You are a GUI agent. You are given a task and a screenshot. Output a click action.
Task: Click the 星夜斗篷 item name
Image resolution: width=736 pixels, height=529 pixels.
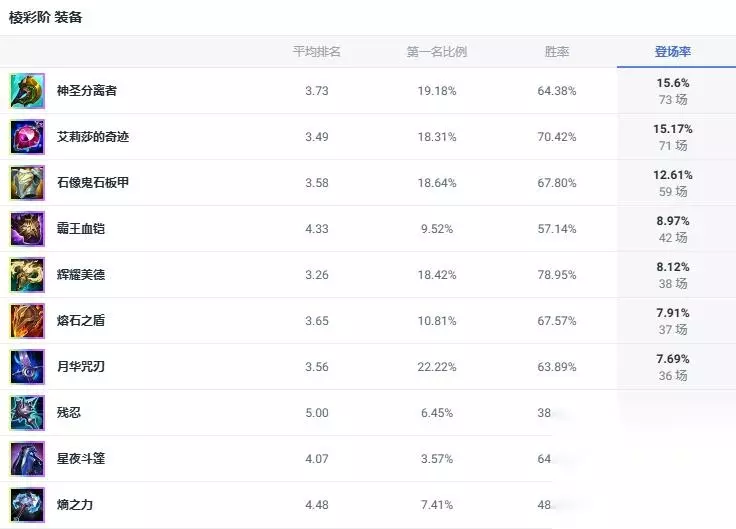point(81,459)
